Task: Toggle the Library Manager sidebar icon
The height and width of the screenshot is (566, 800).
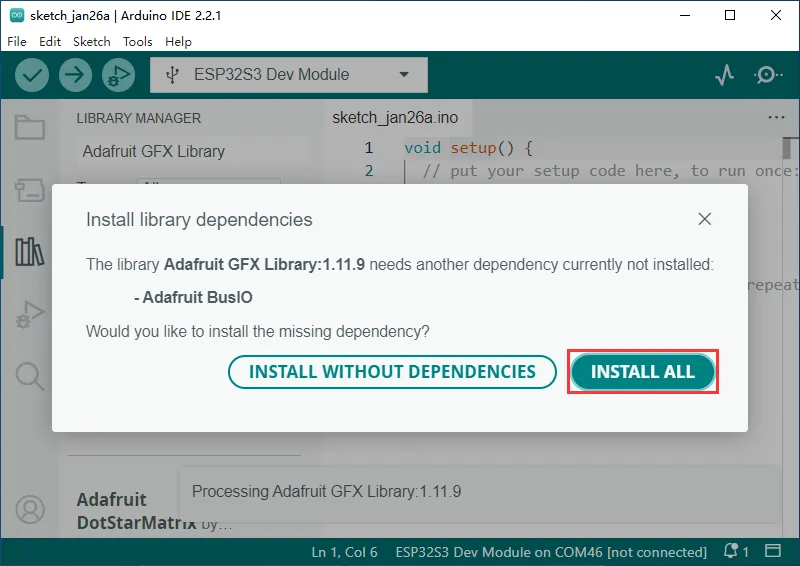Action: (x=30, y=252)
